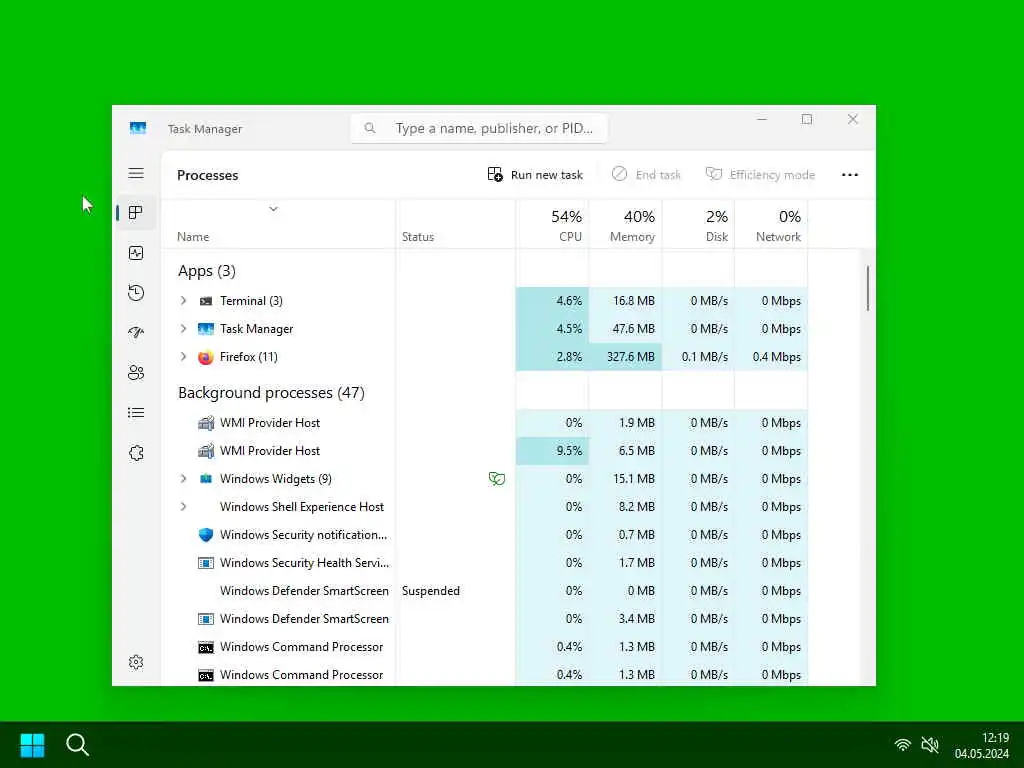Click the efficiency leaf icon for Windows Widgets

[496, 479]
